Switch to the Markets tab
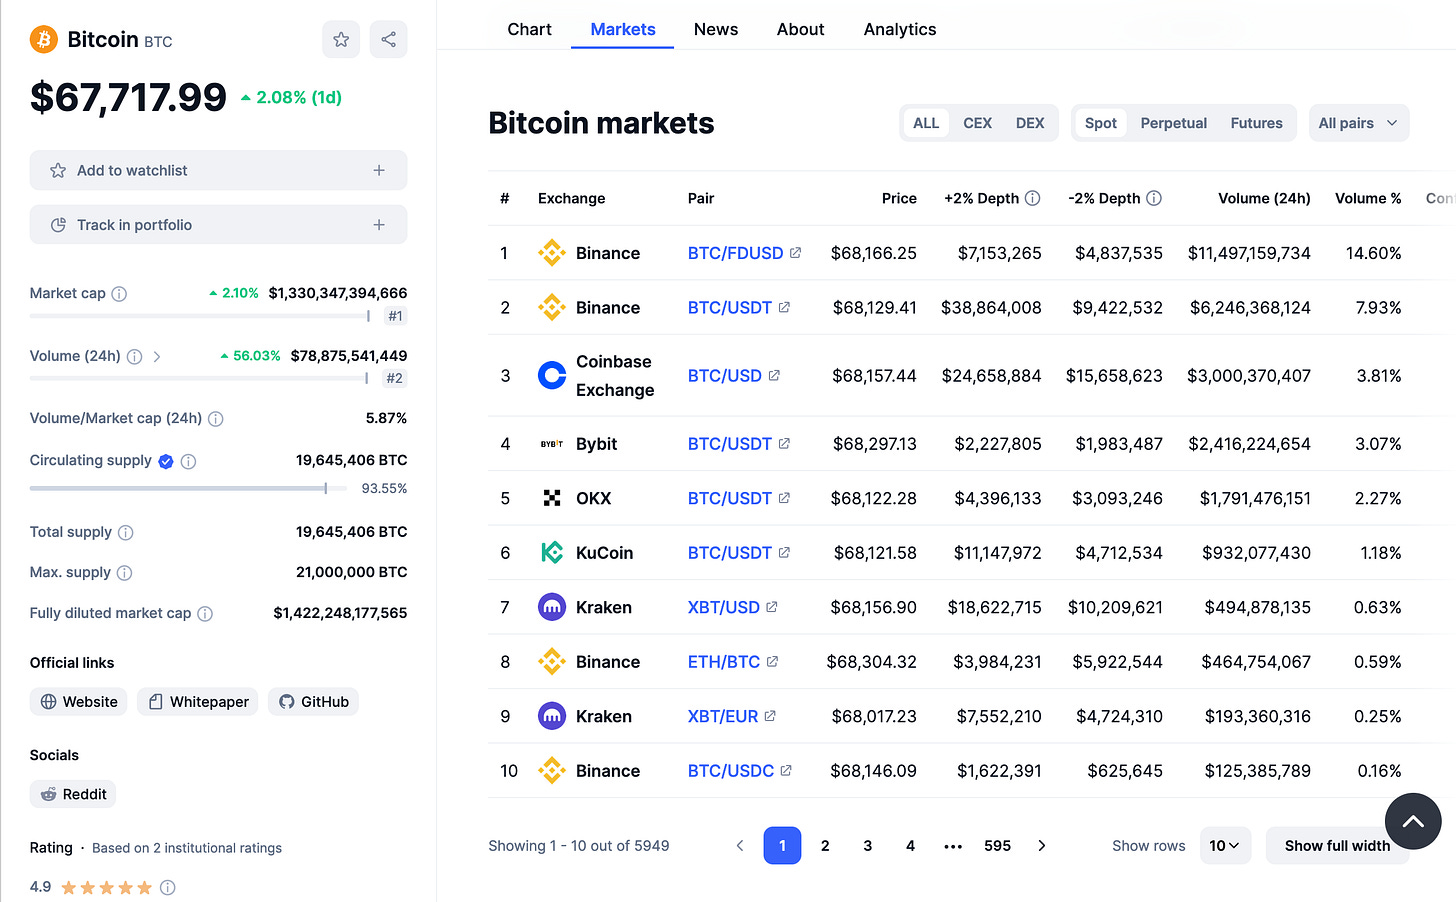 pos(623,29)
